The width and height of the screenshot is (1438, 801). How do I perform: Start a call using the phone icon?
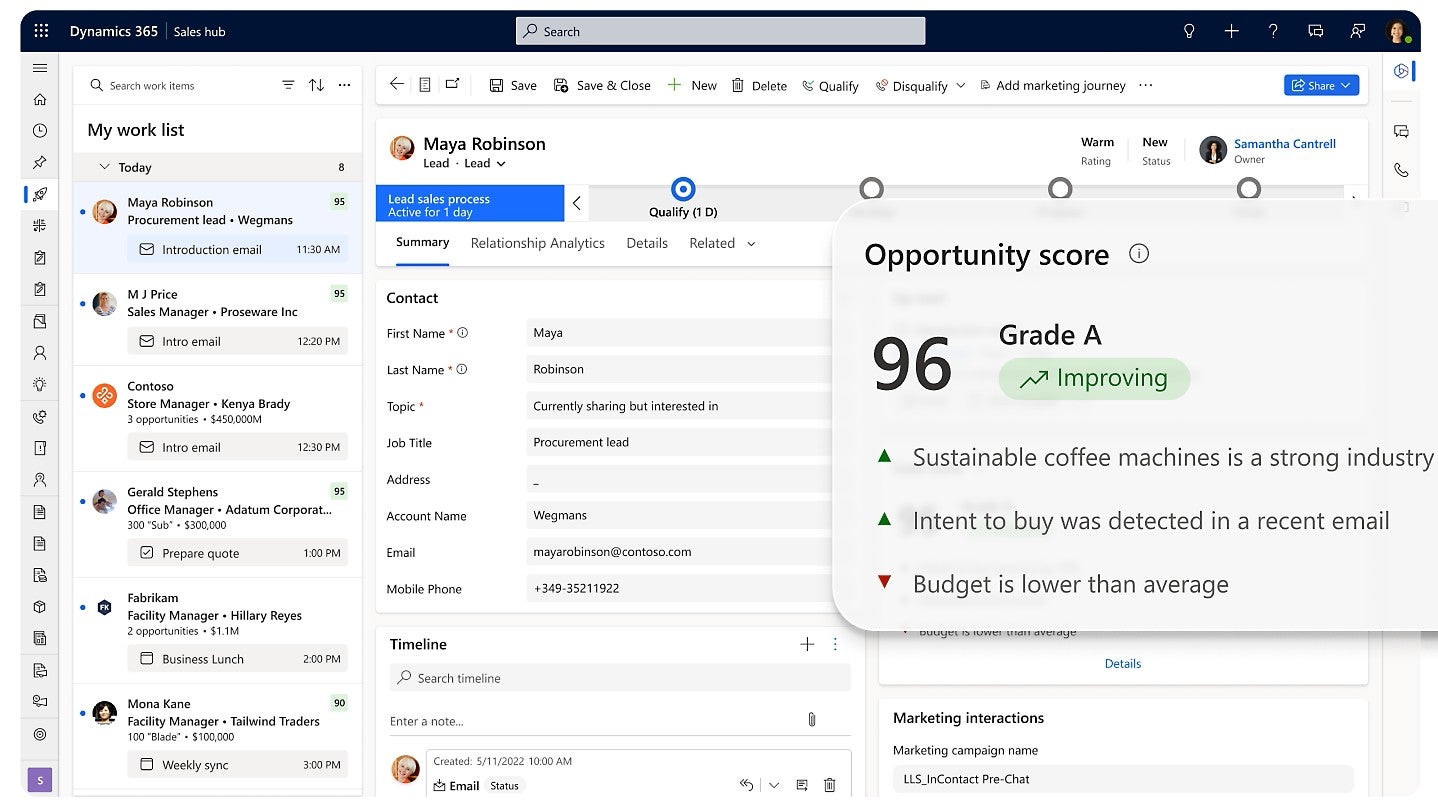point(1402,170)
